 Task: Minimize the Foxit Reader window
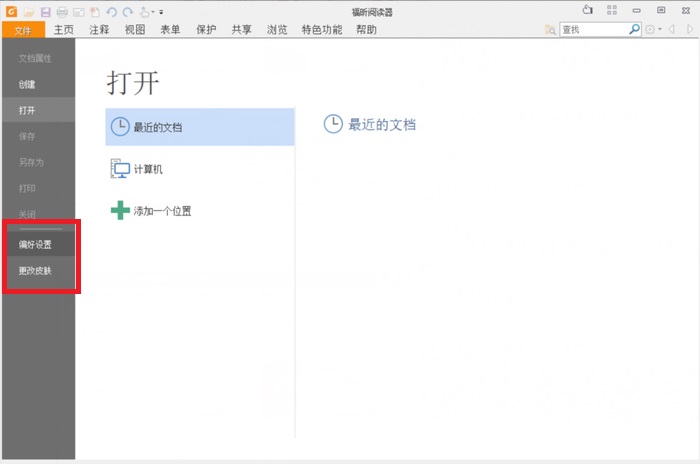click(637, 10)
